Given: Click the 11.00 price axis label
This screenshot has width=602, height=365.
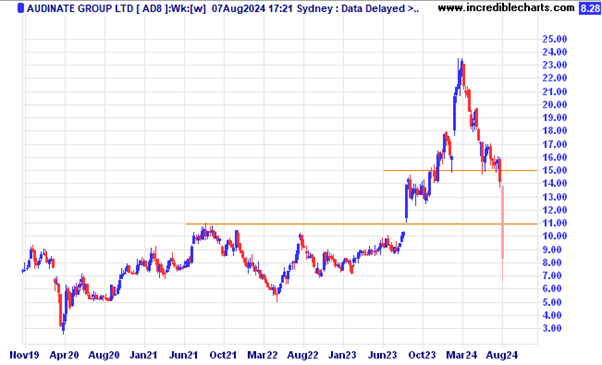Looking at the screenshot, I should 554,223.
